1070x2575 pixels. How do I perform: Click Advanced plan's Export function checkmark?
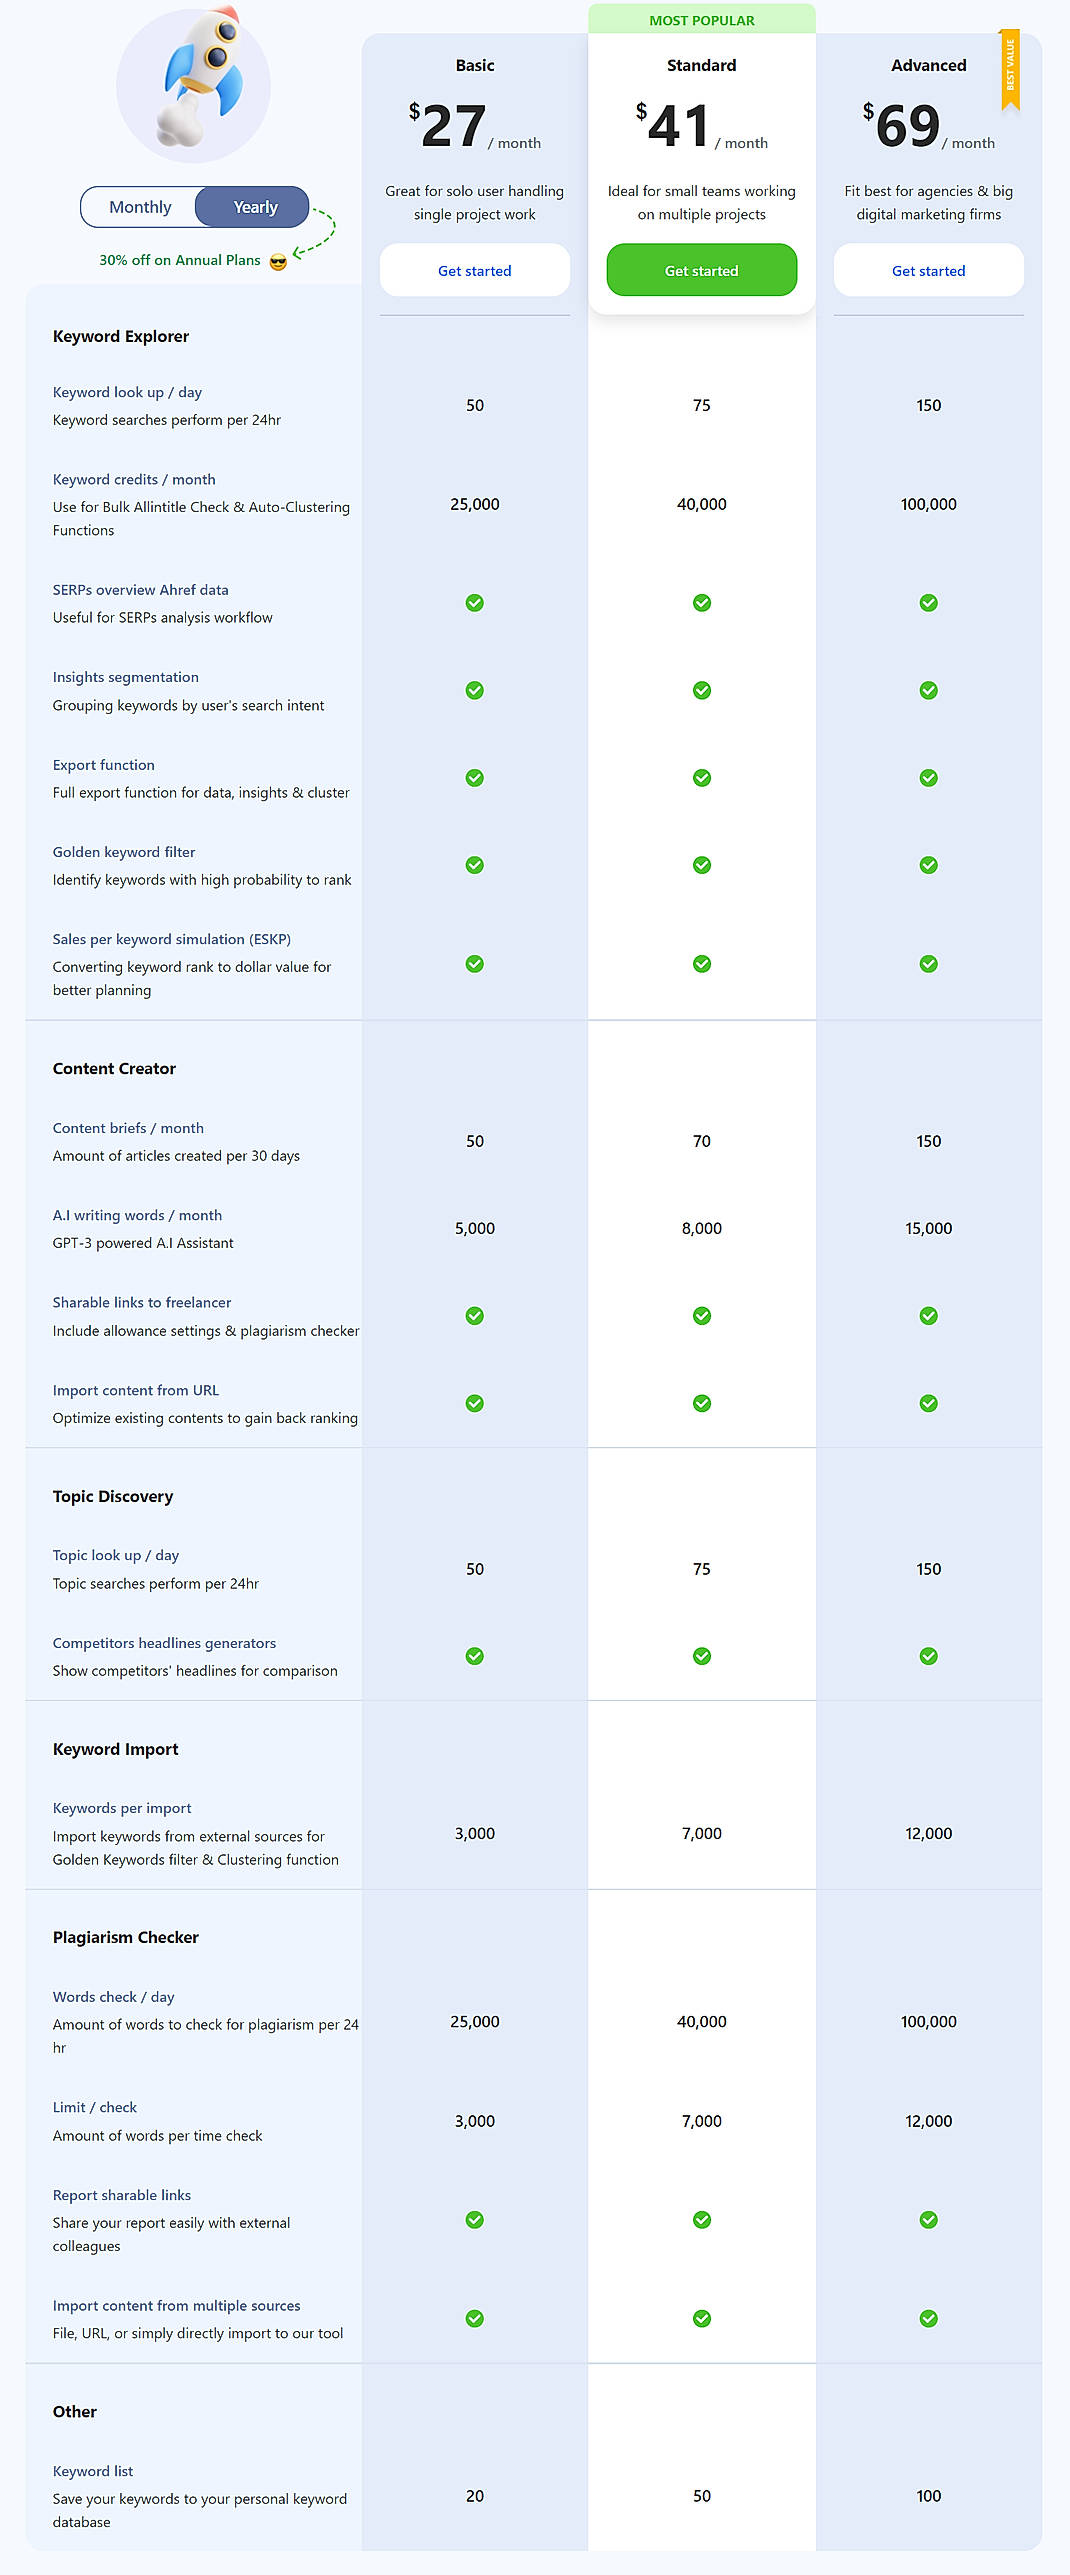pyautogui.click(x=928, y=777)
